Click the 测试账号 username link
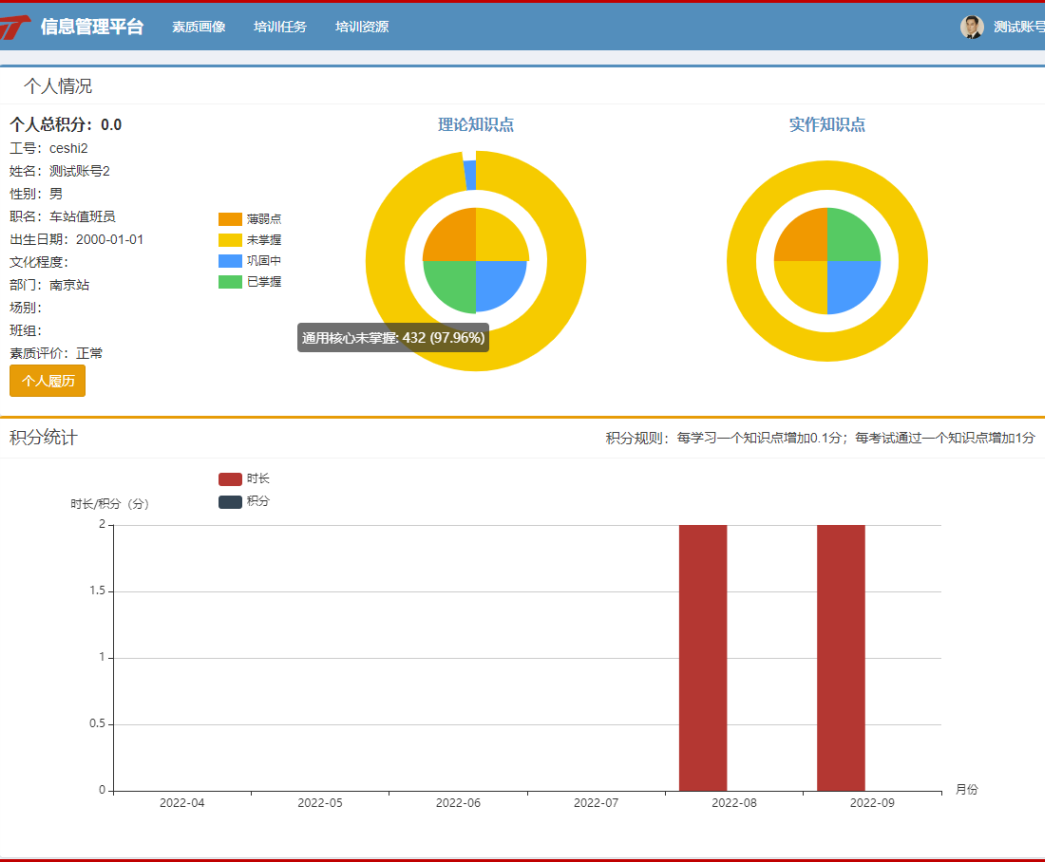The width and height of the screenshot is (1045, 862). [x=1018, y=27]
